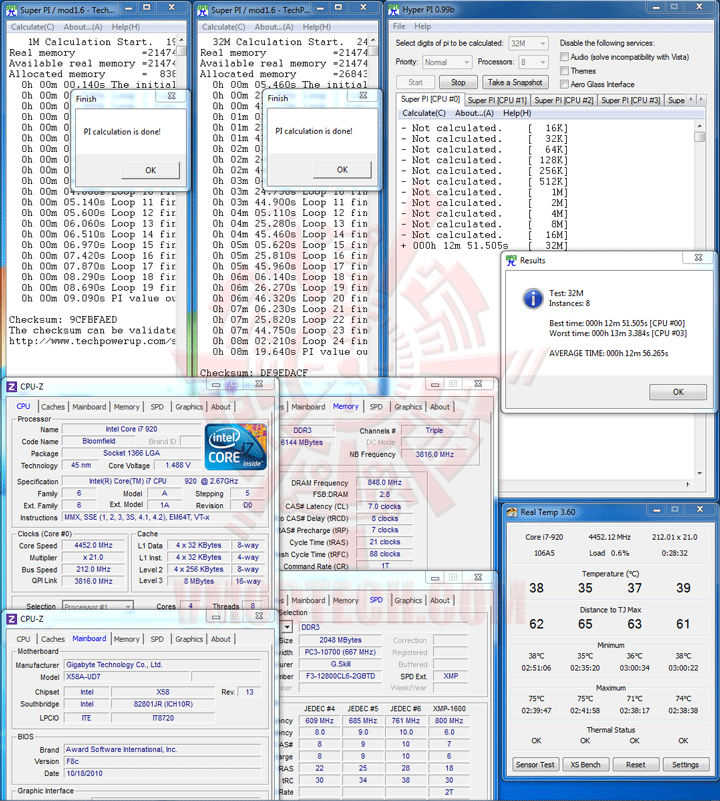Toggle Aero Glass Interface checkbox
This screenshot has width=720, height=801.
[x=564, y=84]
